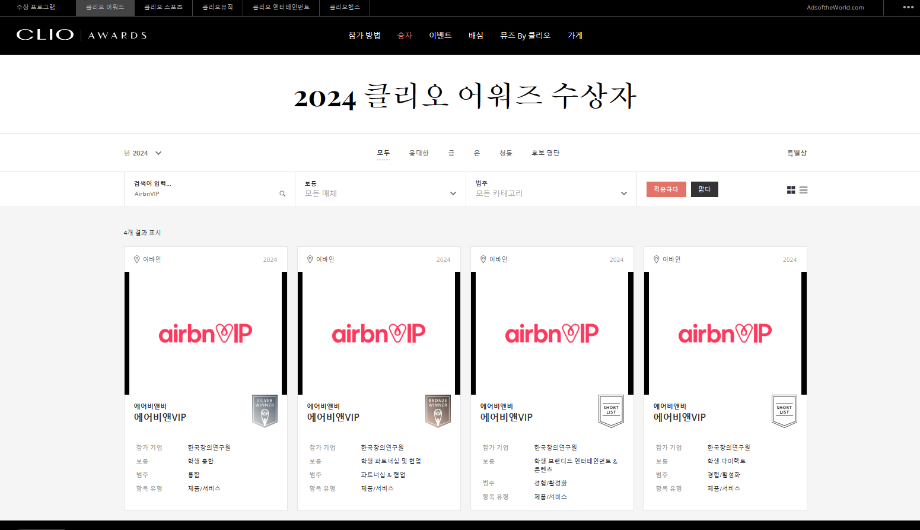The width and height of the screenshot is (920, 530).
Task: Click the Short List badge on fourth card
Action: point(783,410)
